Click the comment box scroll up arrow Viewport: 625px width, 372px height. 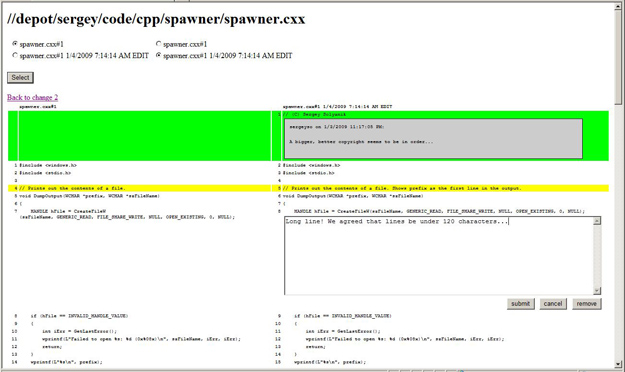[597, 220]
